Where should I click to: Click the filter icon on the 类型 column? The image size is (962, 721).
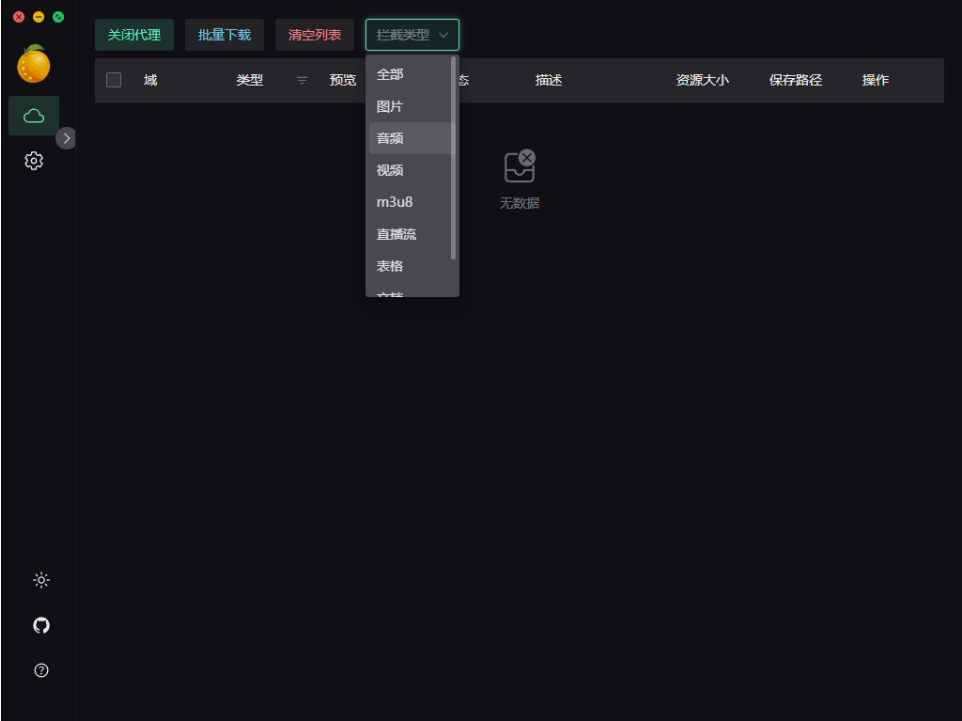tap(301, 80)
